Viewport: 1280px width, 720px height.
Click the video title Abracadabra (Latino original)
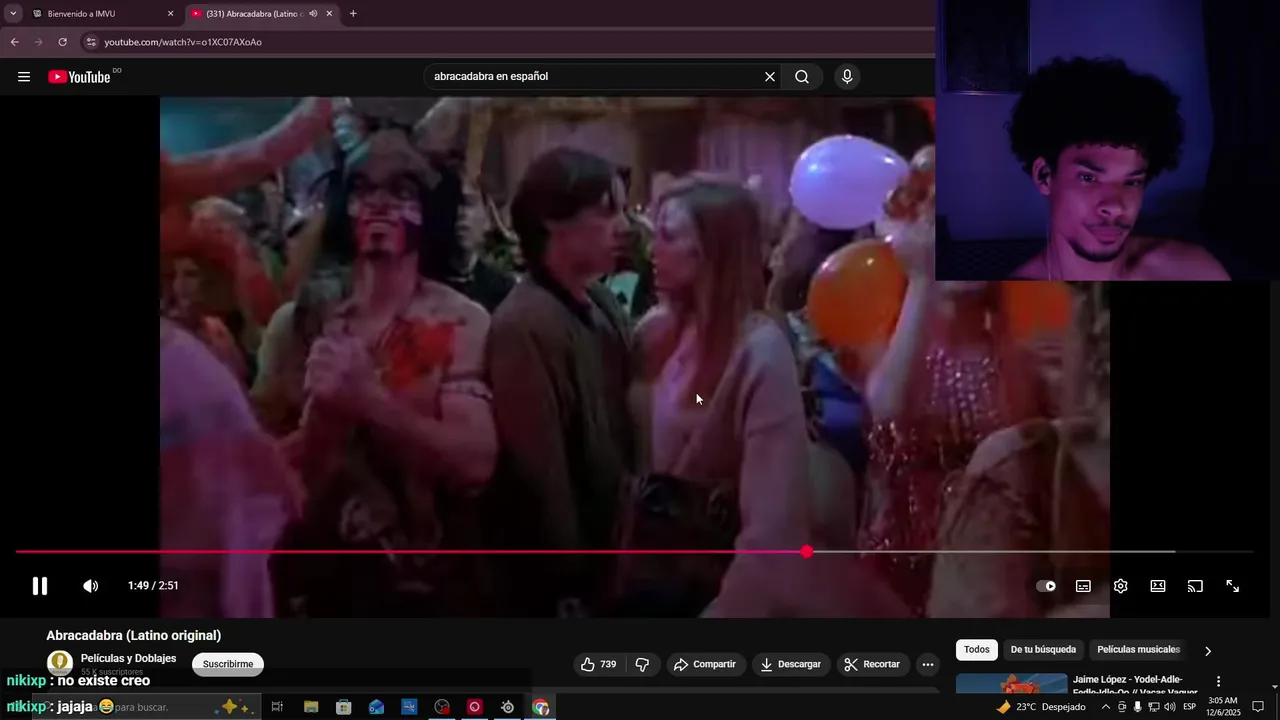click(x=134, y=635)
